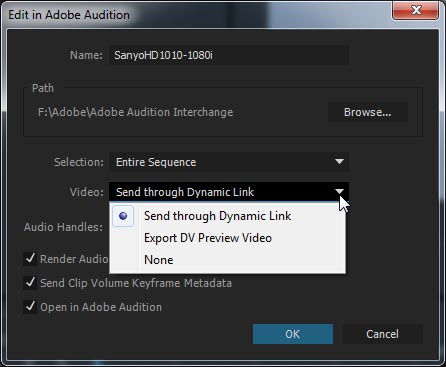The image size is (446, 367).
Task: Collapse the Video dropdown via its arrow
Action: pos(339,192)
